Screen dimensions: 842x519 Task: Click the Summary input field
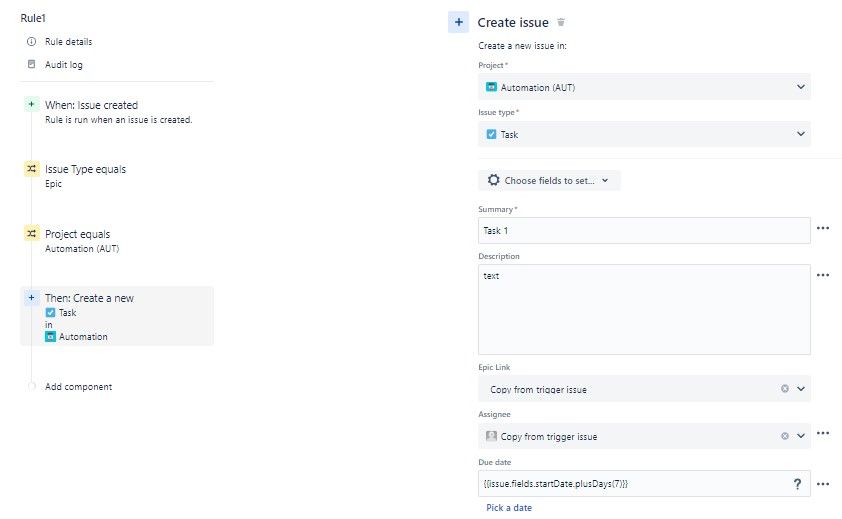pyautogui.click(x=644, y=230)
